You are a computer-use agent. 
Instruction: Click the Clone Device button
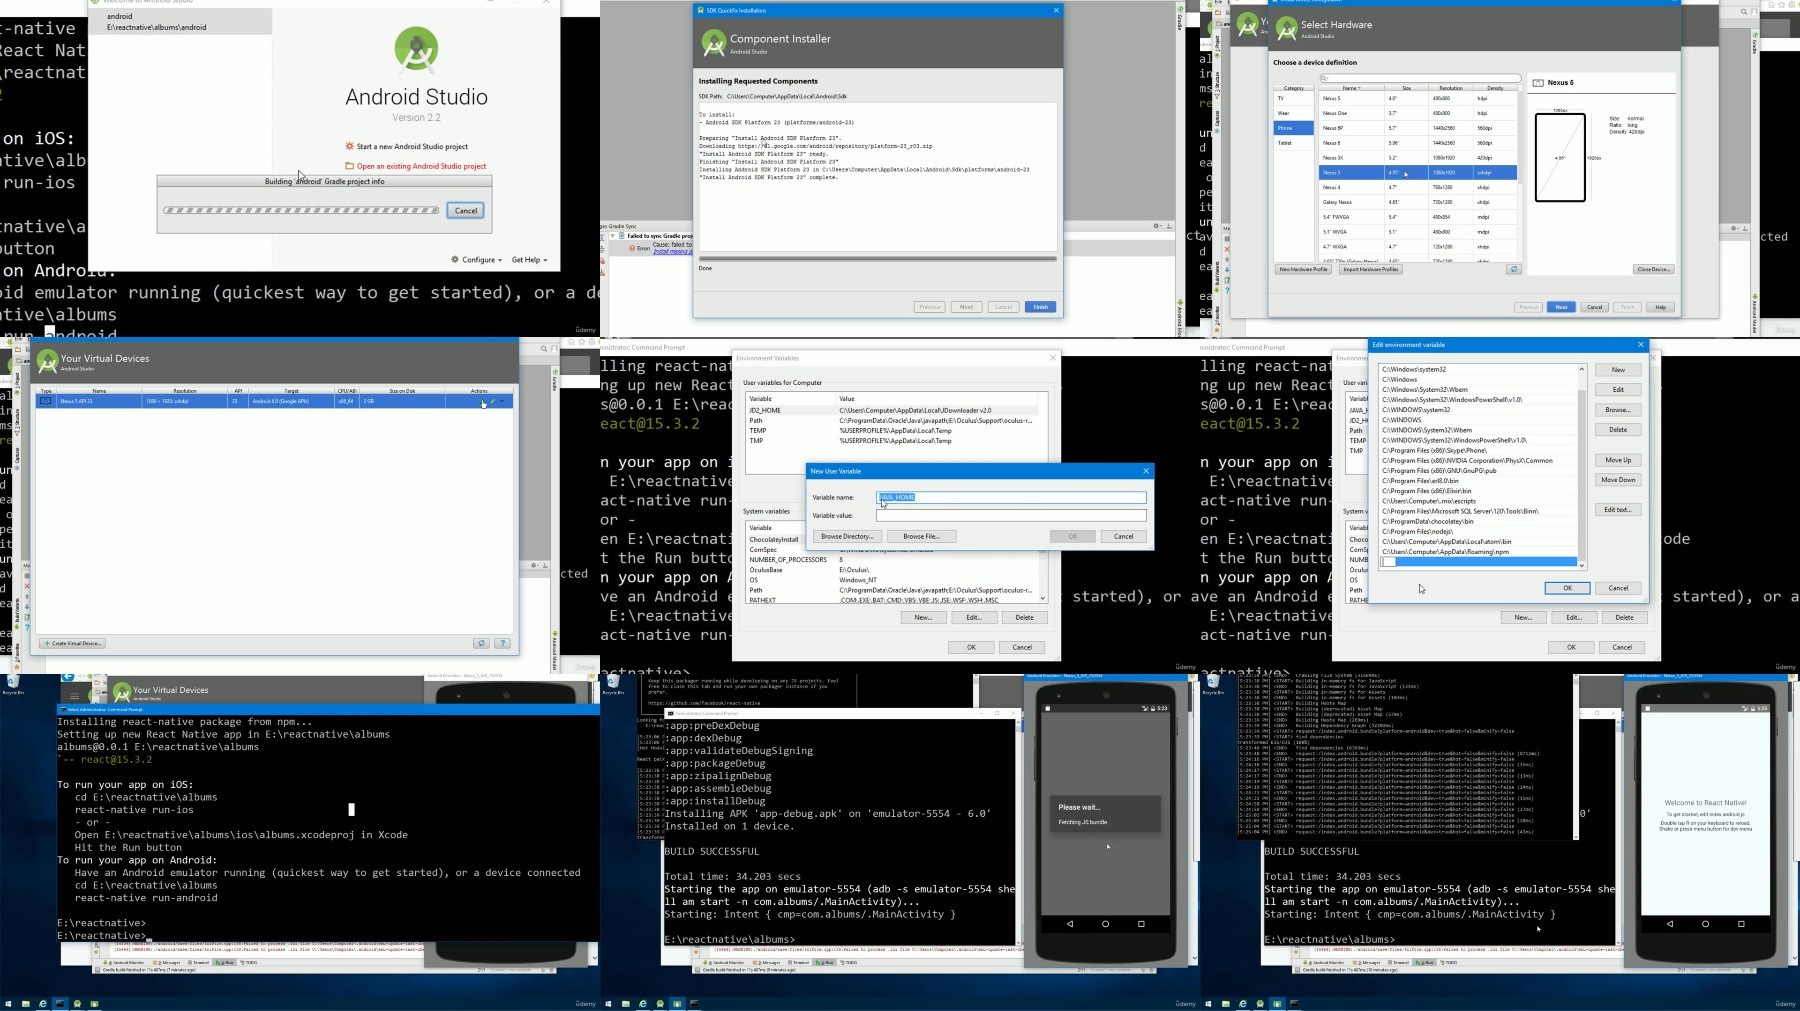(x=1653, y=269)
